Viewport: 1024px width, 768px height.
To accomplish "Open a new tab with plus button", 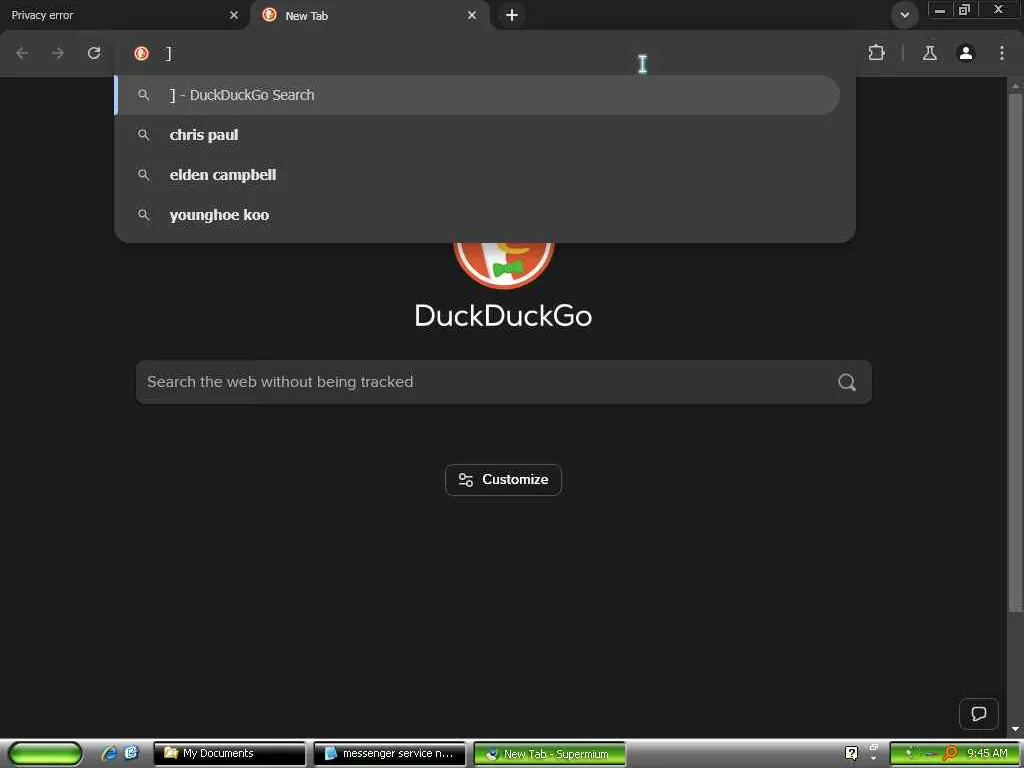I will 512,15.
